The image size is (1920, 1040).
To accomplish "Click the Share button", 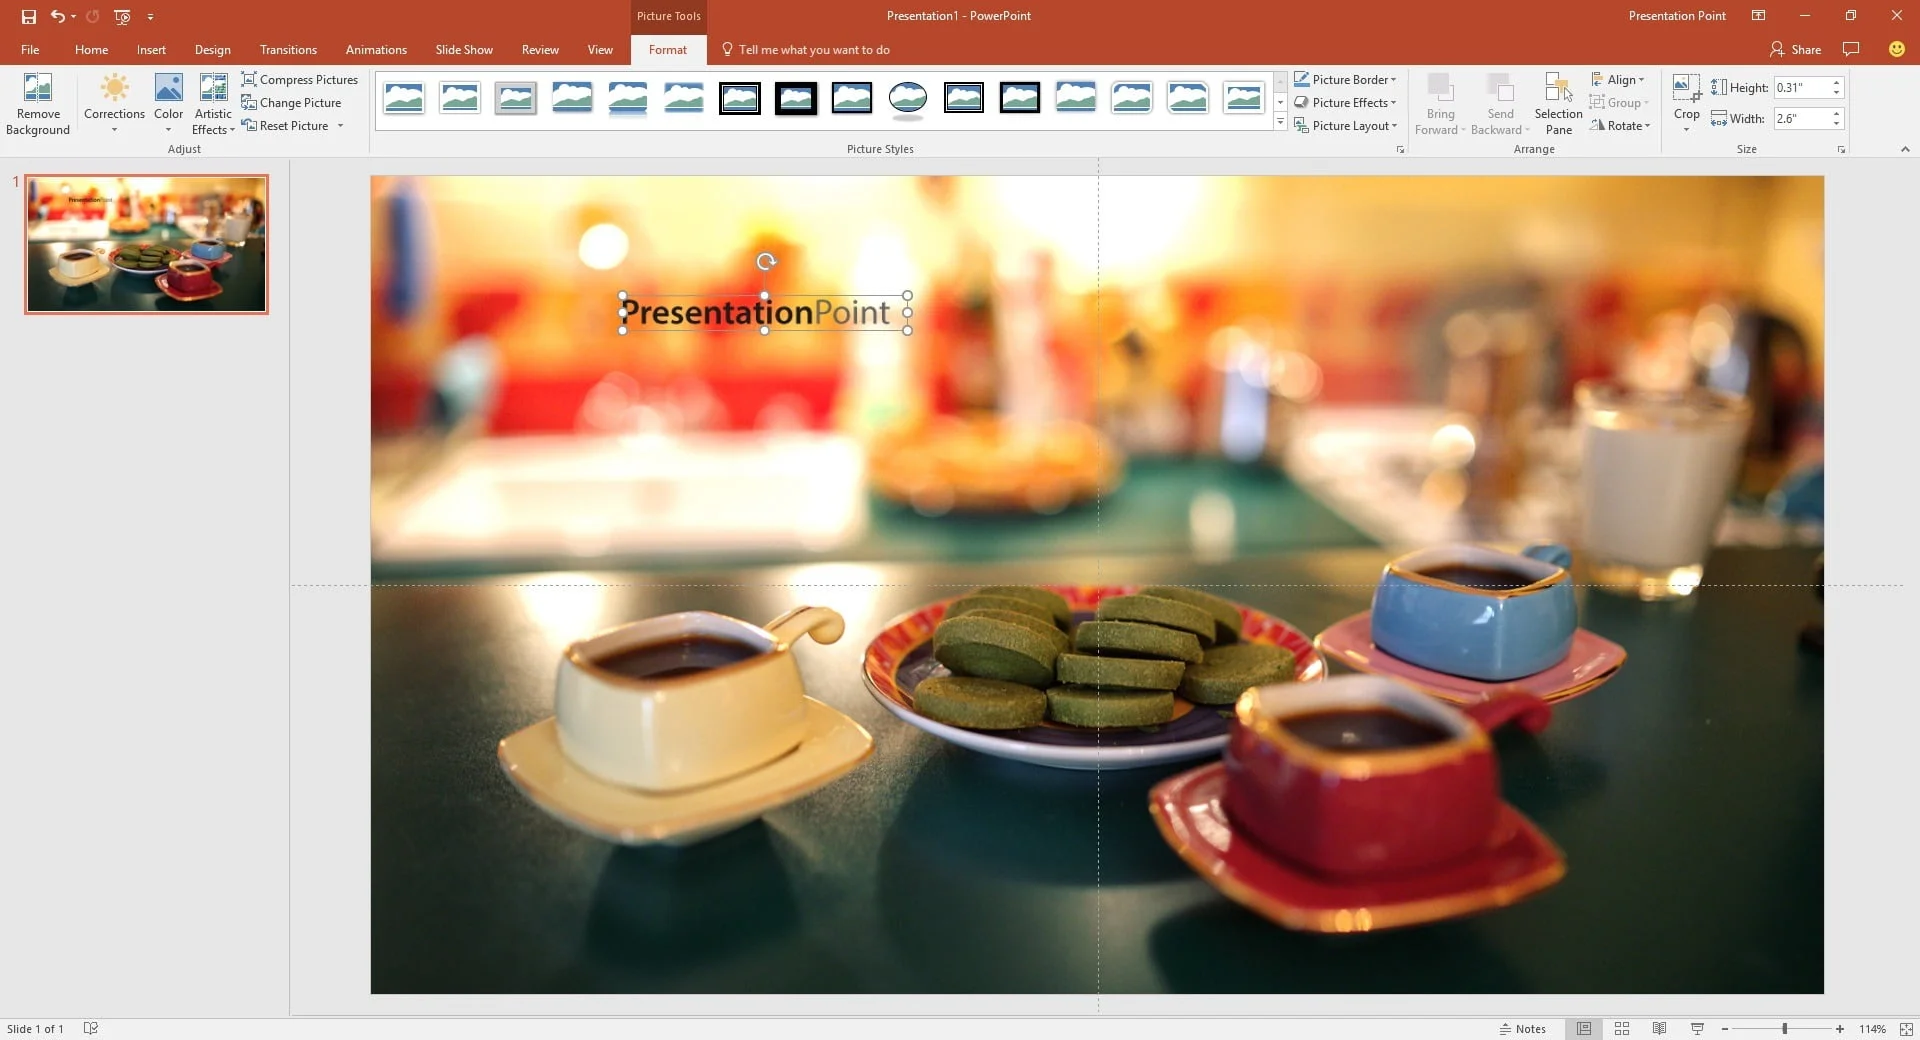I will pos(1795,49).
